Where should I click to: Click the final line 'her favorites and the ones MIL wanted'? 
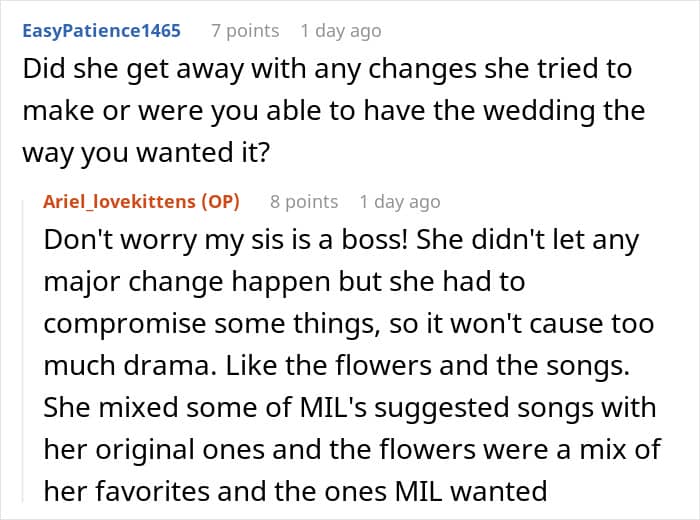[x=296, y=491]
